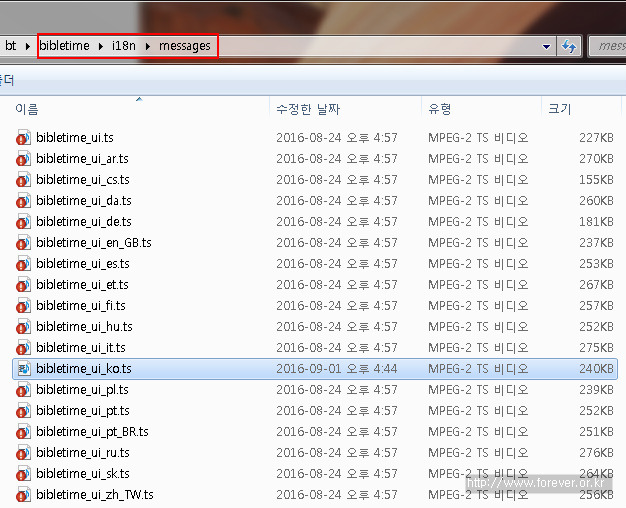Sort by the 유형 column header
The image size is (626, 508).
coord(440,109)
